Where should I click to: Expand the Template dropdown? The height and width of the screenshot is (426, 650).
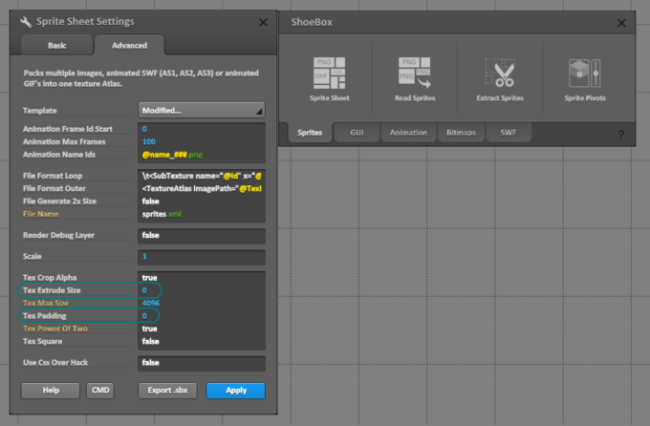pyautogui.click(x=201, y=110)
